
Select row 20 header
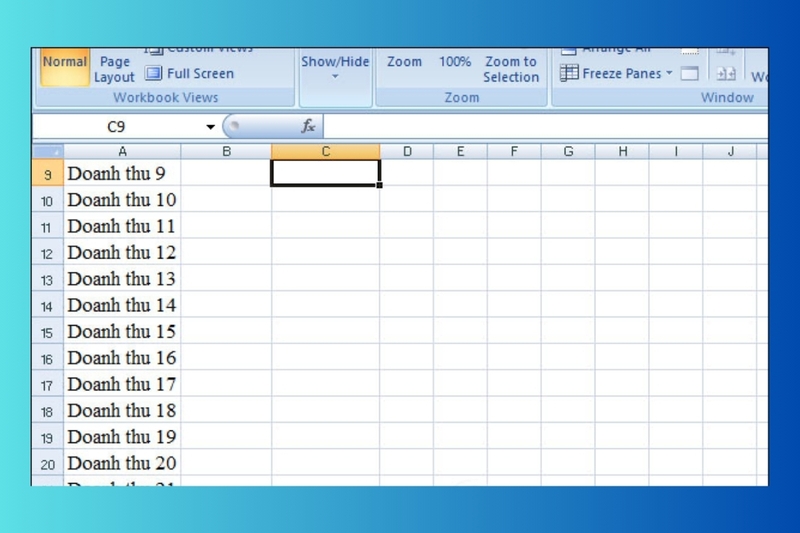tap(47, 464)
